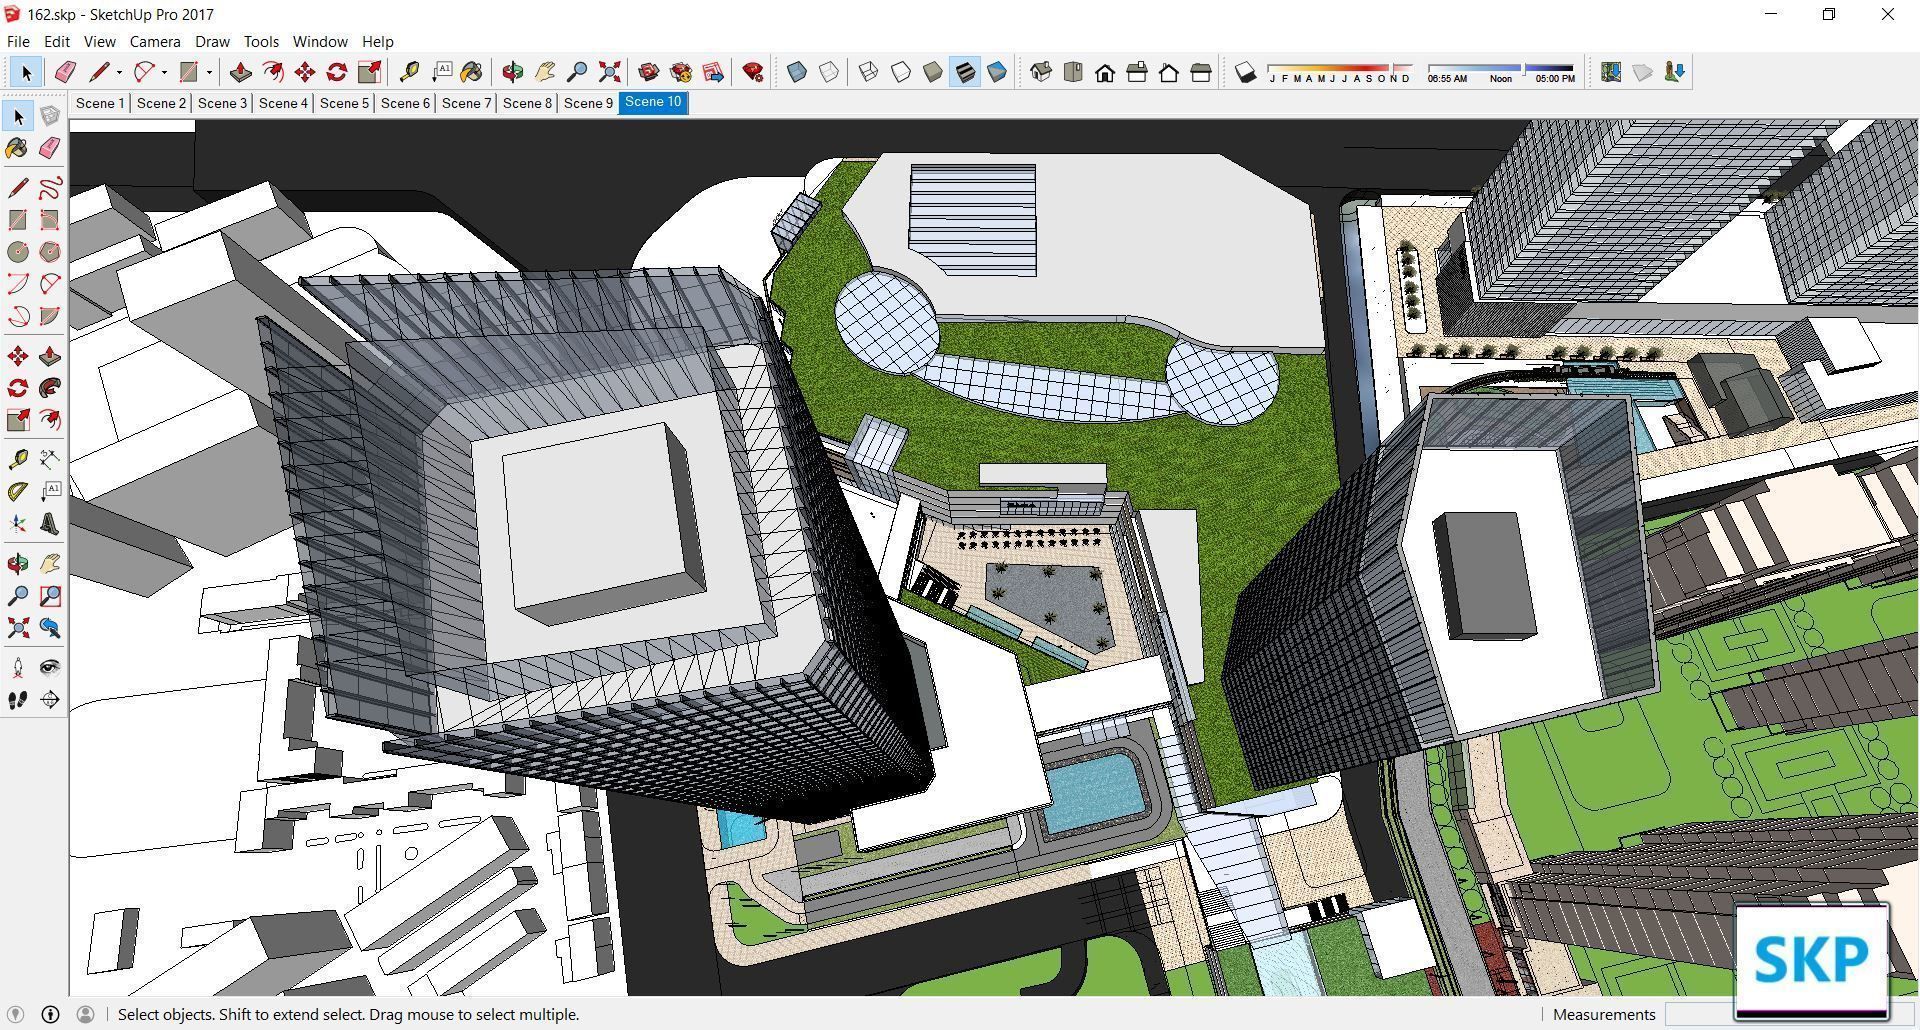Click the geo-location status bar icon
Screen dimensions: 1920x1030
click(x=15, y=1014)
